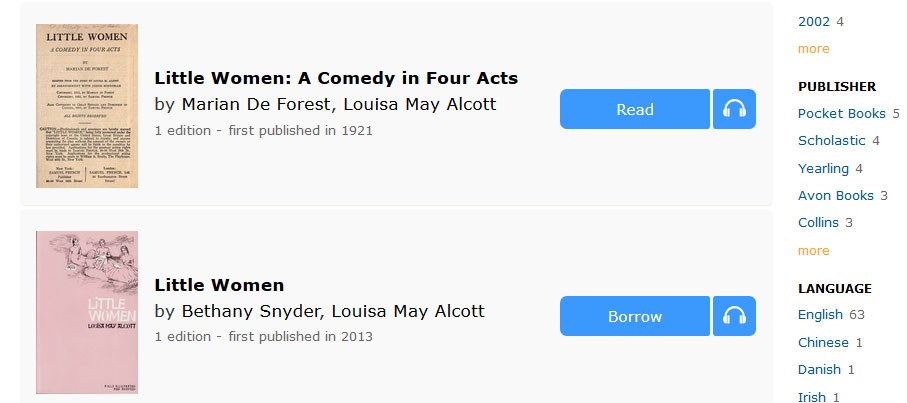Filter by publisher Scholastic

point(831,140)
